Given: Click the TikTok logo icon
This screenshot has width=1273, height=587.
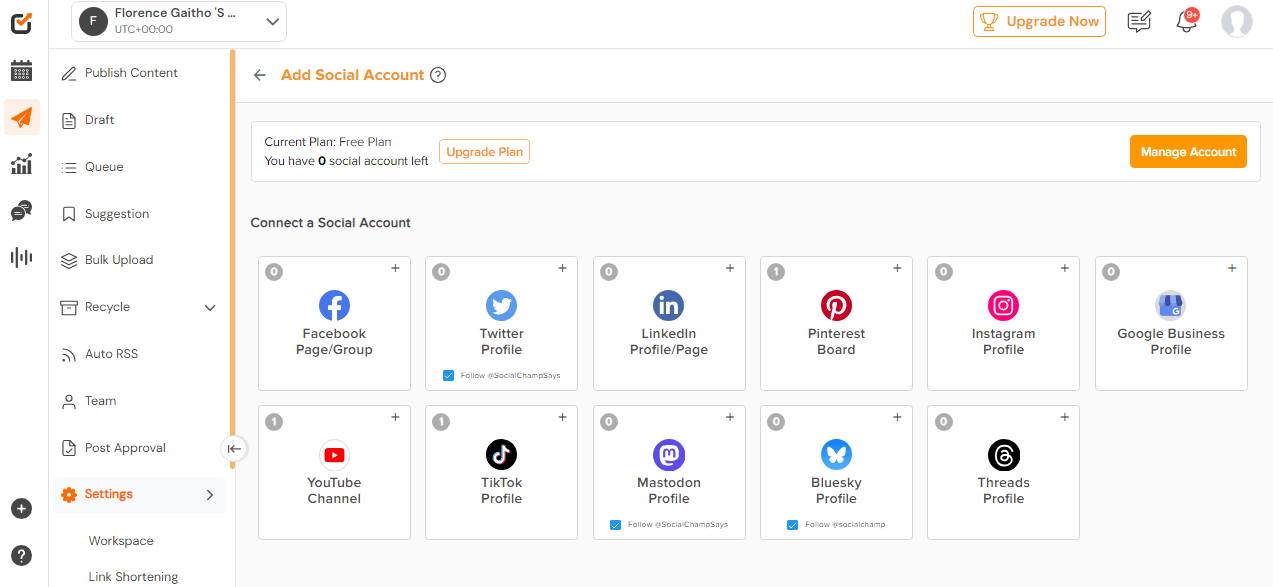Looking at the screenshot, I should coord(501,455).
